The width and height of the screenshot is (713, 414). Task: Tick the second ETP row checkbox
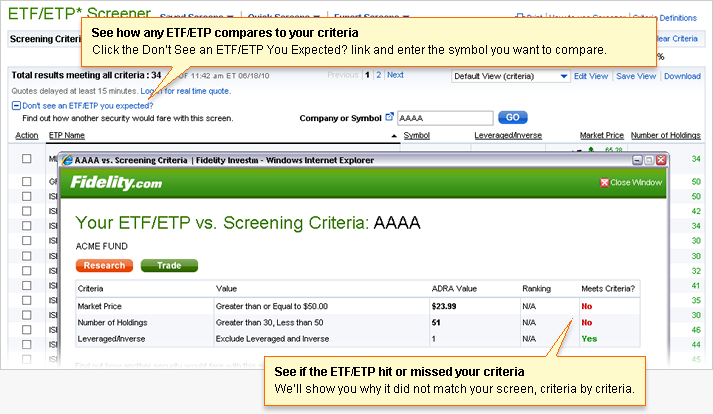(27, 181)
